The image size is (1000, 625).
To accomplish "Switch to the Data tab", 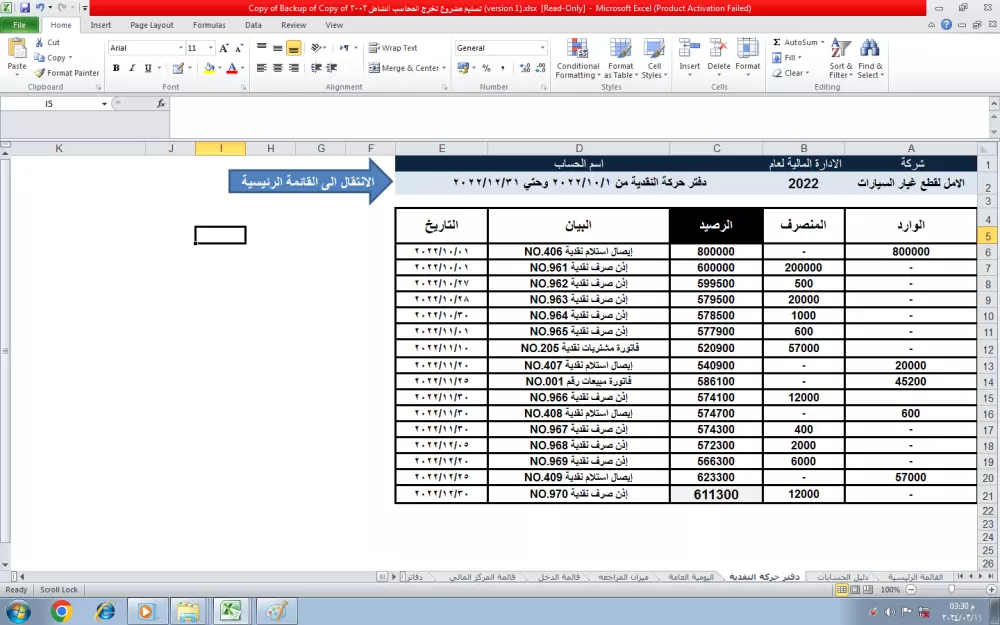I will 253,25.
